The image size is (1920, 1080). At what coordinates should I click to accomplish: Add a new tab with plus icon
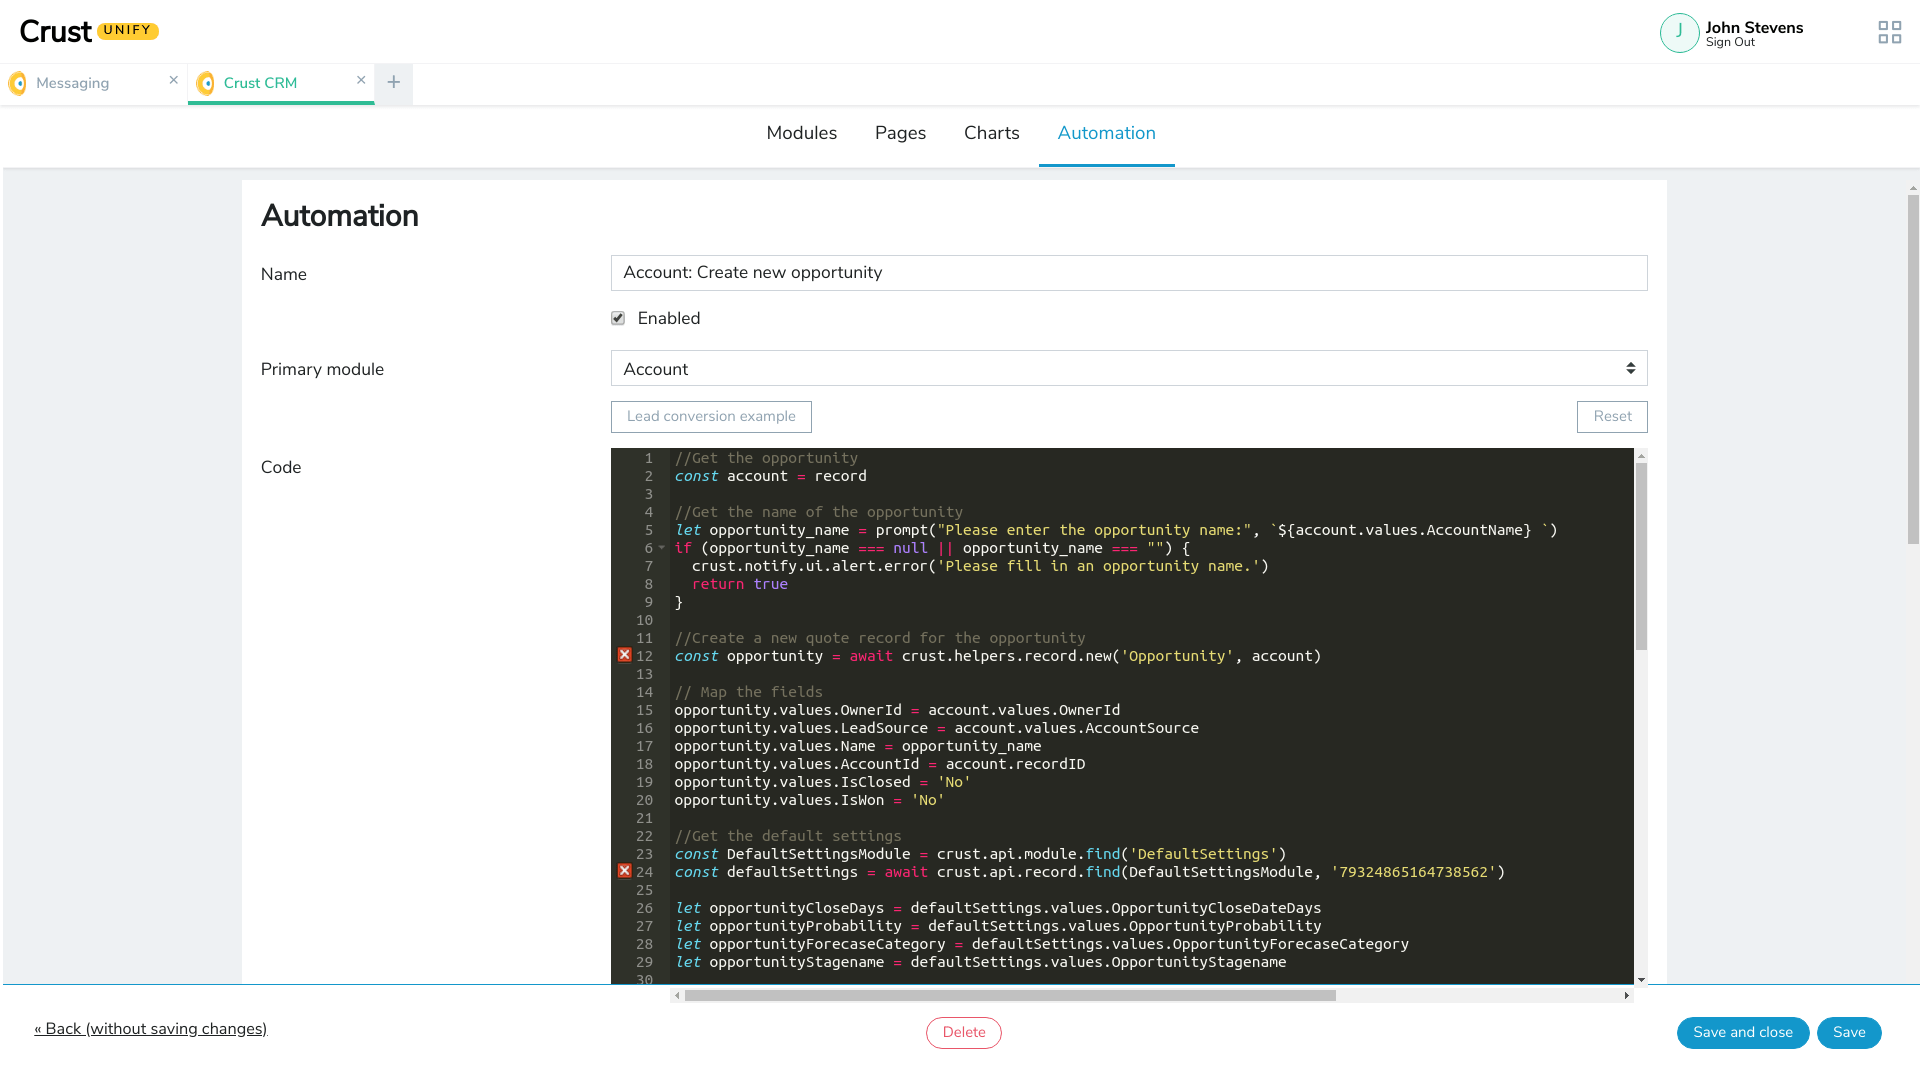tap(394, 82)
